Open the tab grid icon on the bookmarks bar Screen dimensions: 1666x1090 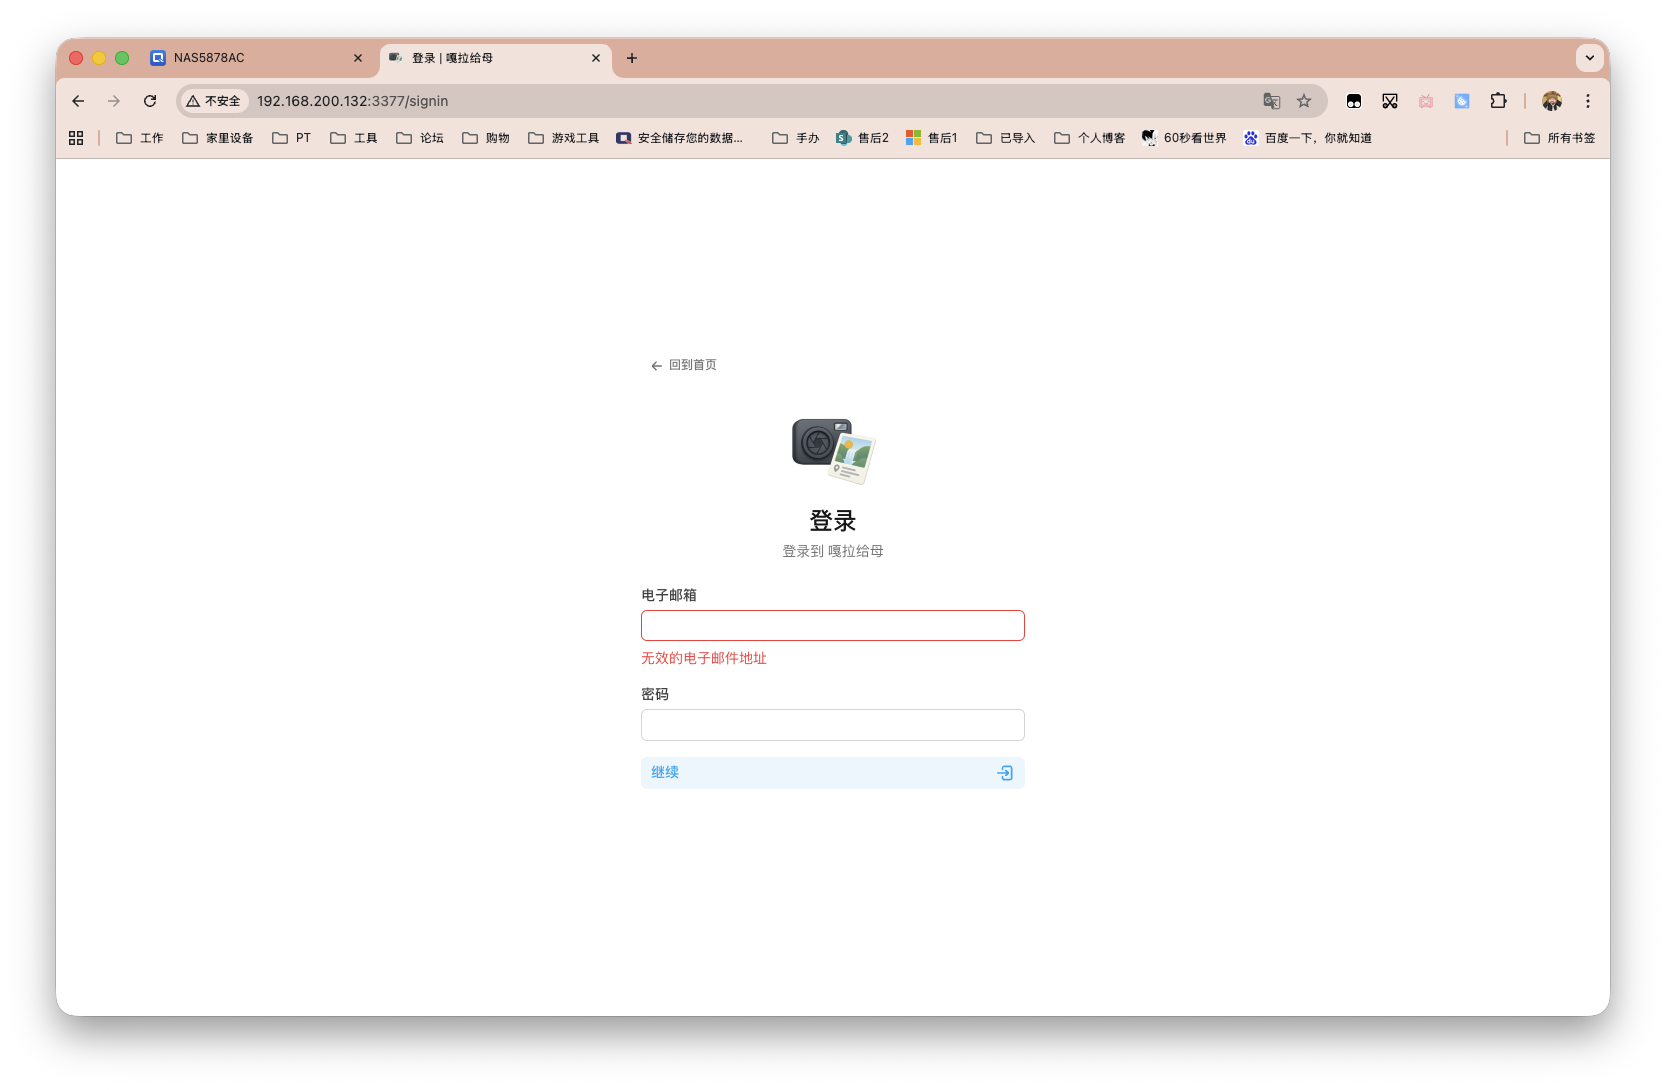[76, 137]
